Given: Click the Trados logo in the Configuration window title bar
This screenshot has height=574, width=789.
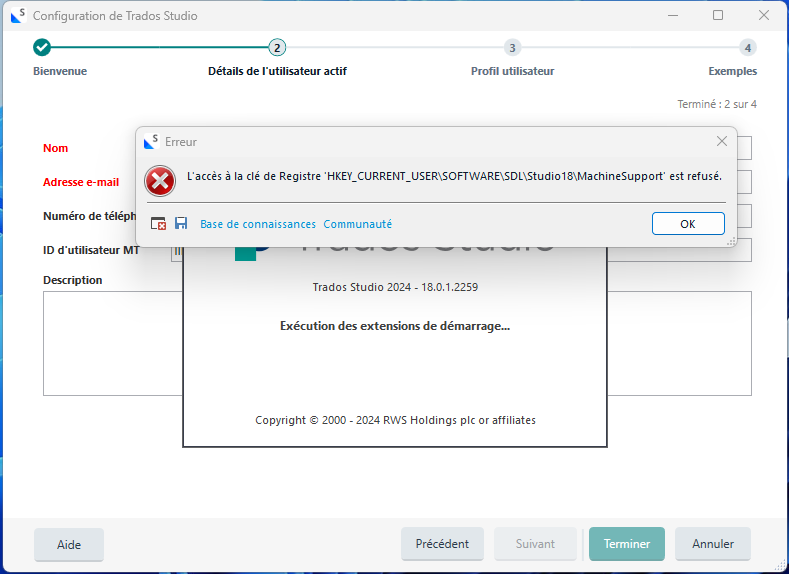Looking at the screenshot, I should coord(18,16).
